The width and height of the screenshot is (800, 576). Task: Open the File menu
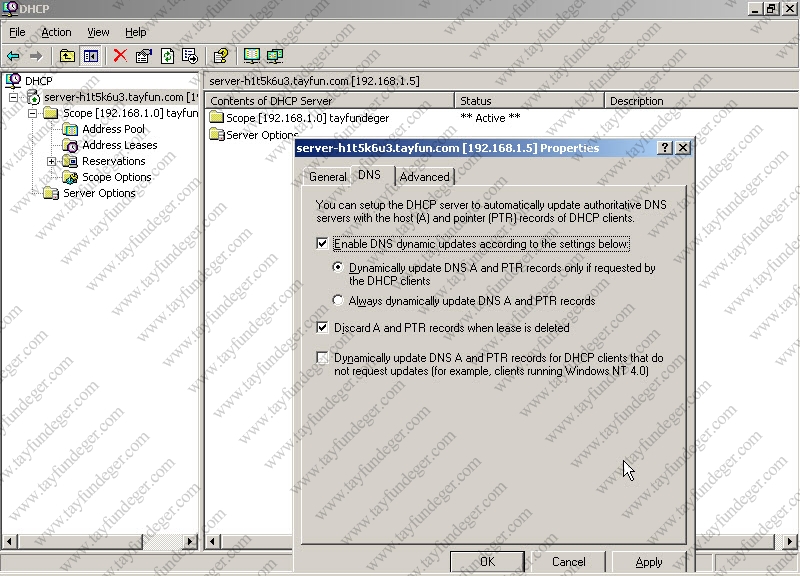(x=17, y=32)
